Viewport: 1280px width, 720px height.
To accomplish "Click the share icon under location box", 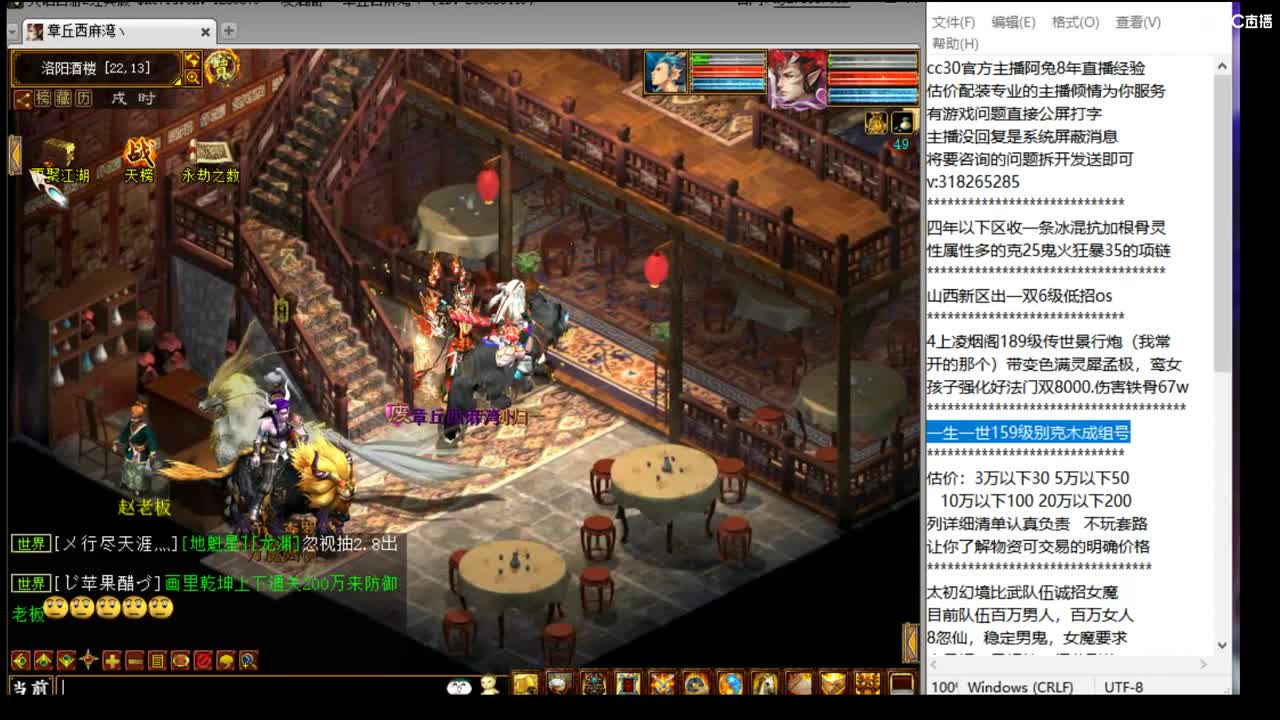I will [22, 98].
